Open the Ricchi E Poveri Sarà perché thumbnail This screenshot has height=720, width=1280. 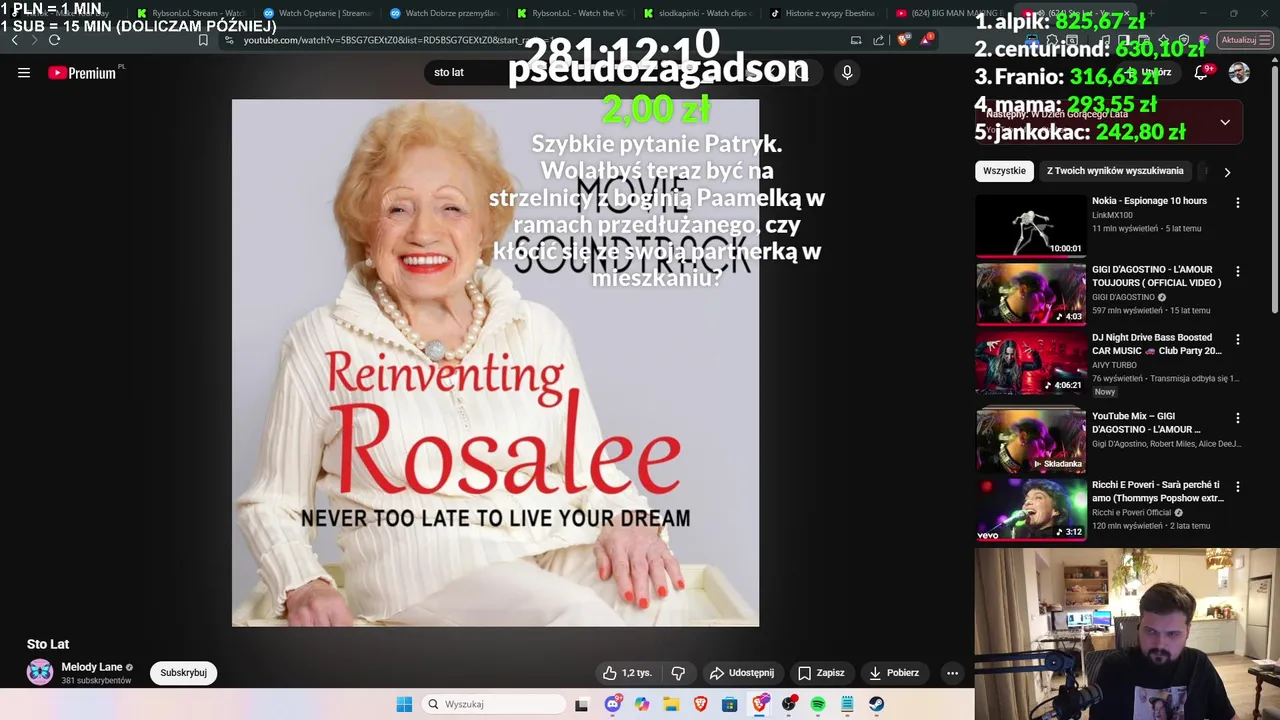click(1030, 509)
